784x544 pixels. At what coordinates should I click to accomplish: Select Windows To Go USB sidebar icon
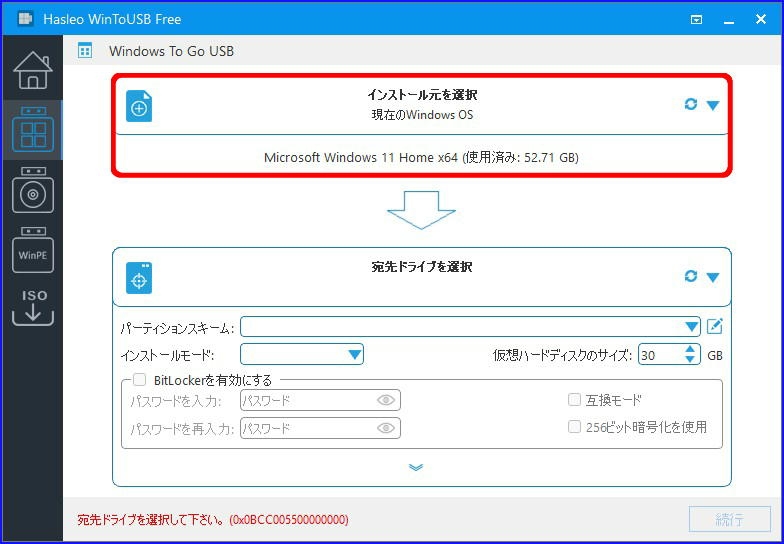point(33,130)
